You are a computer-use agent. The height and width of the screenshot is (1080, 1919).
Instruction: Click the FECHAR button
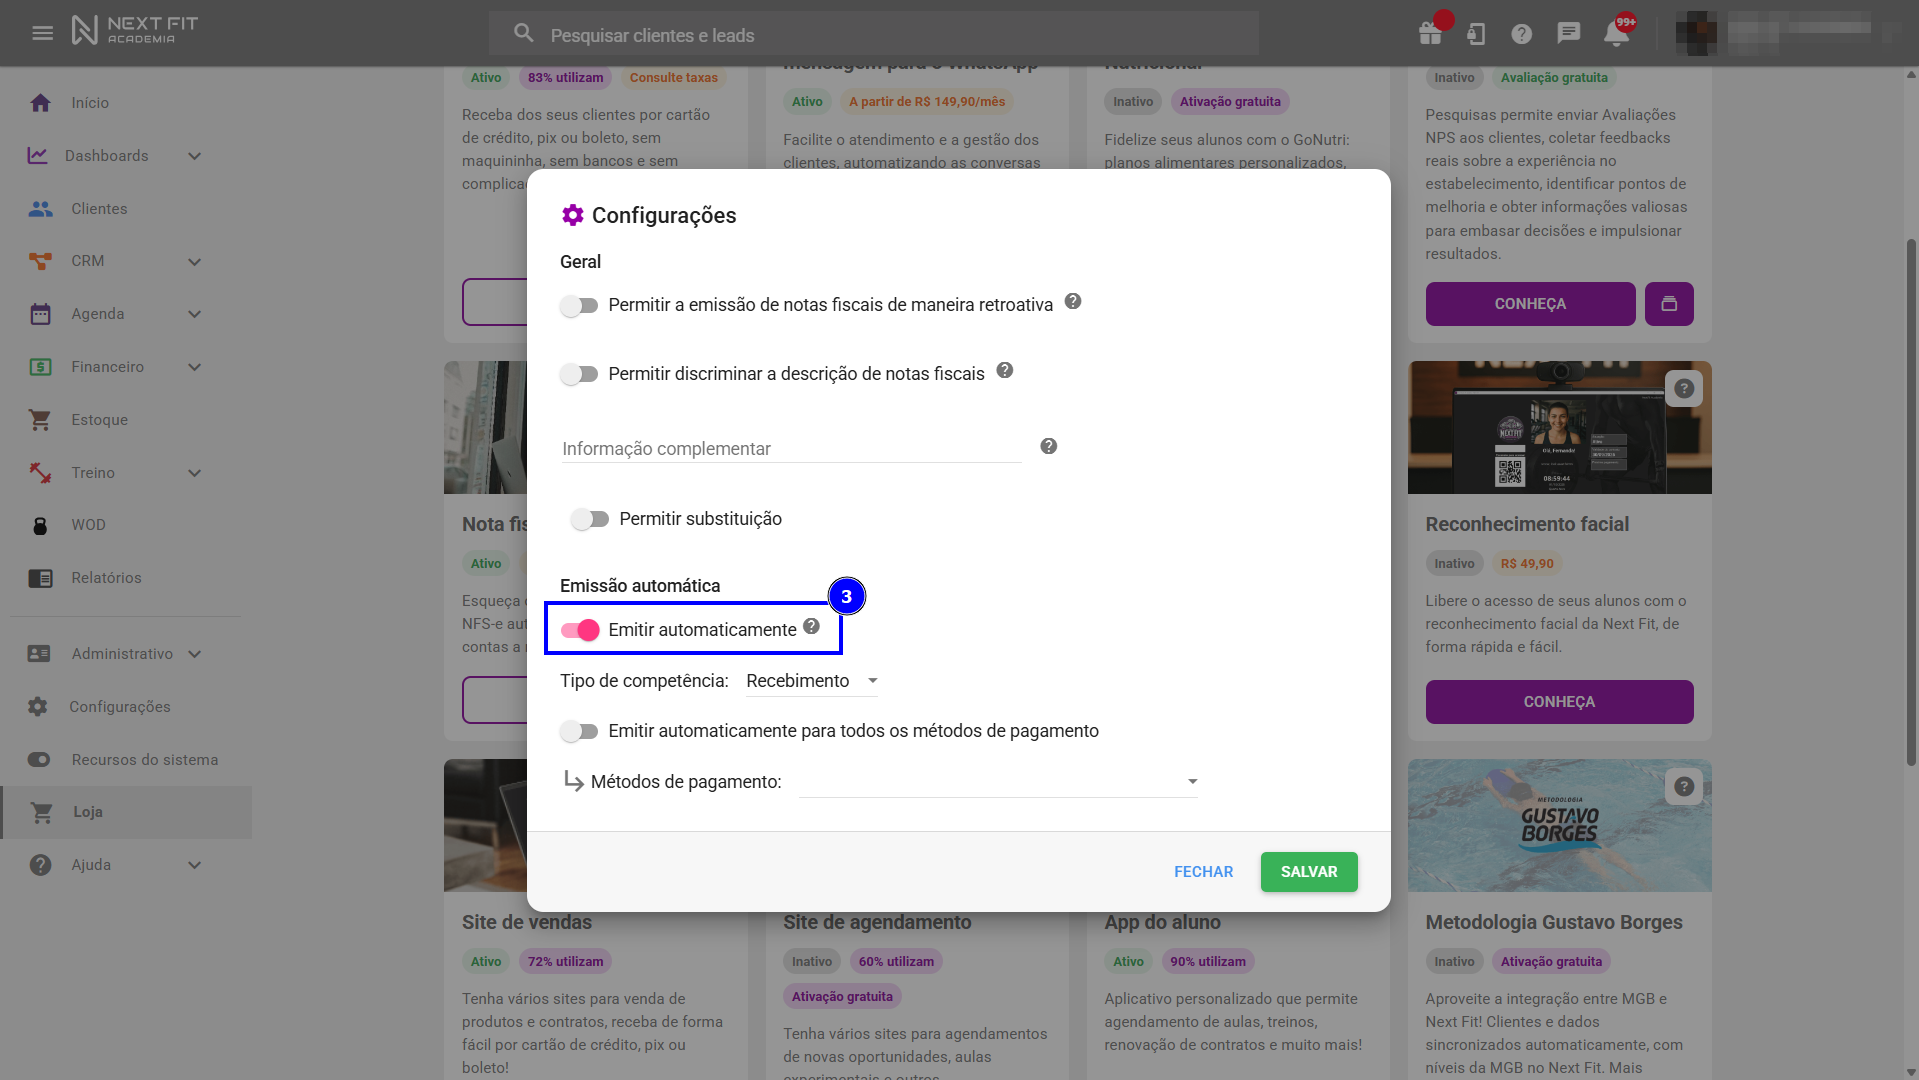coord(1203,872)
